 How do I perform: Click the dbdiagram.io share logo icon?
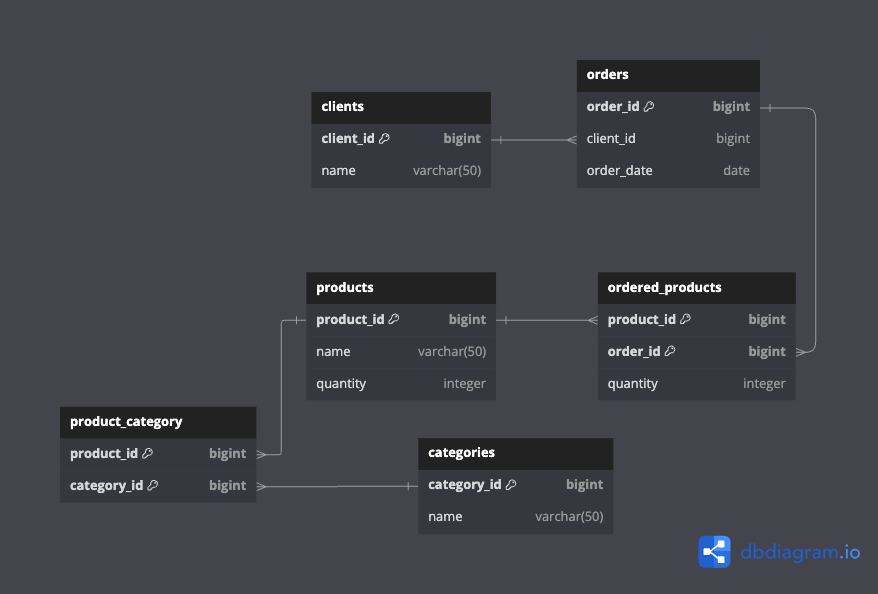[714, 551]
